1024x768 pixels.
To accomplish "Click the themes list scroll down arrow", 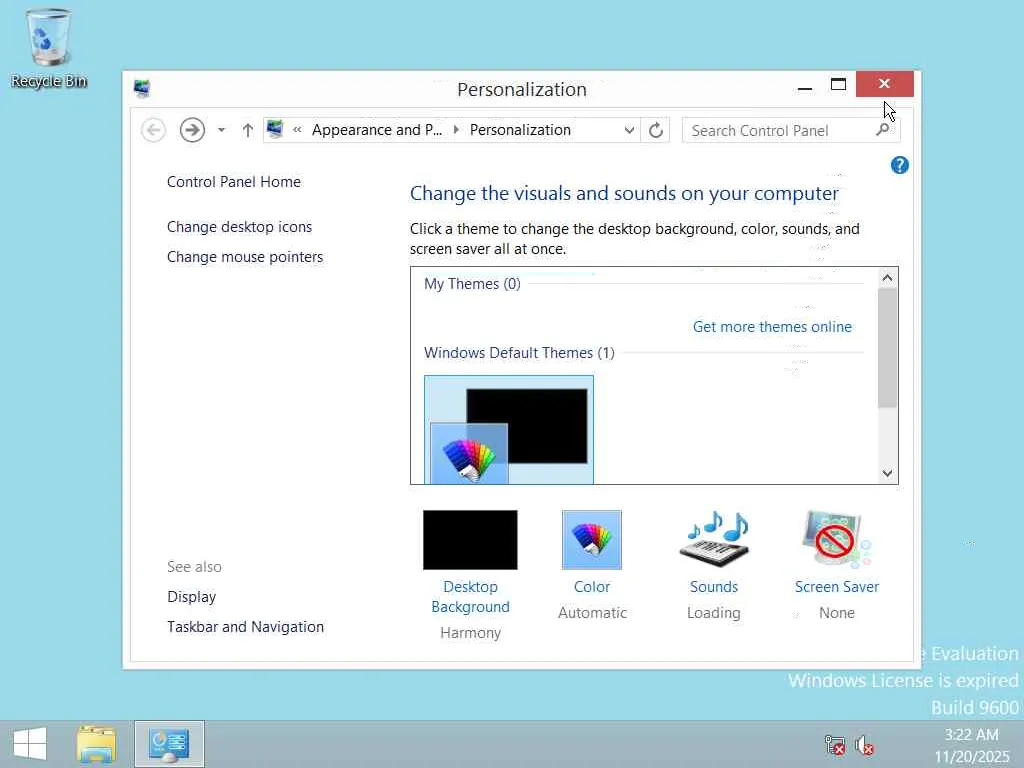I will coord(887,473).
